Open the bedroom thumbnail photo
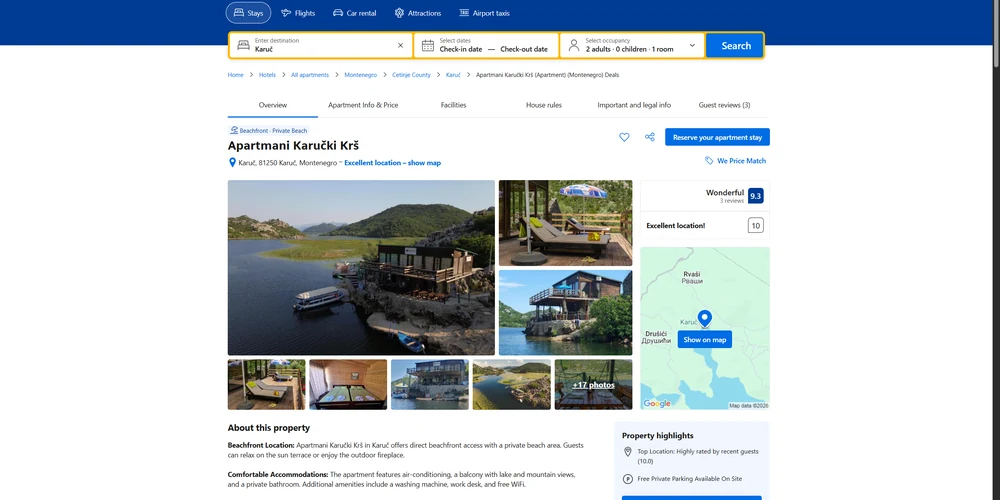The height and width of the screenshot is (500, 1000). point(348,384)
